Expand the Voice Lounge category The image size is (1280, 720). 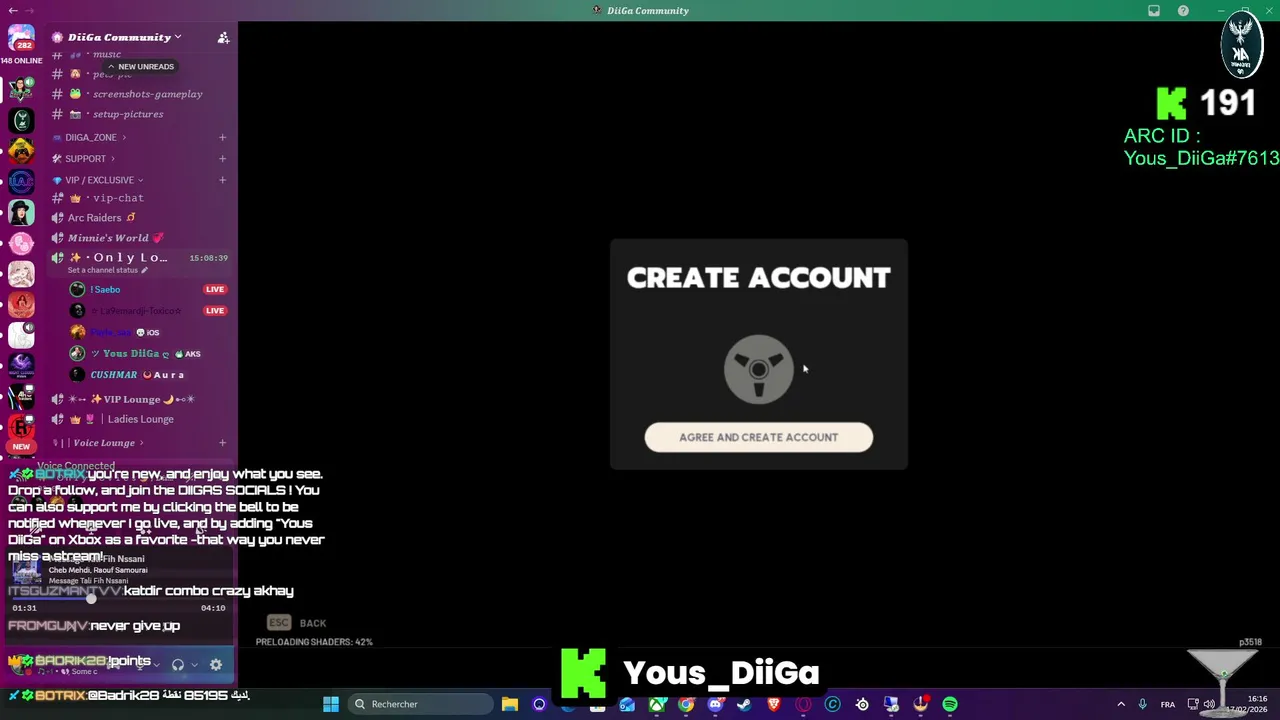click(x=100, y=442)
